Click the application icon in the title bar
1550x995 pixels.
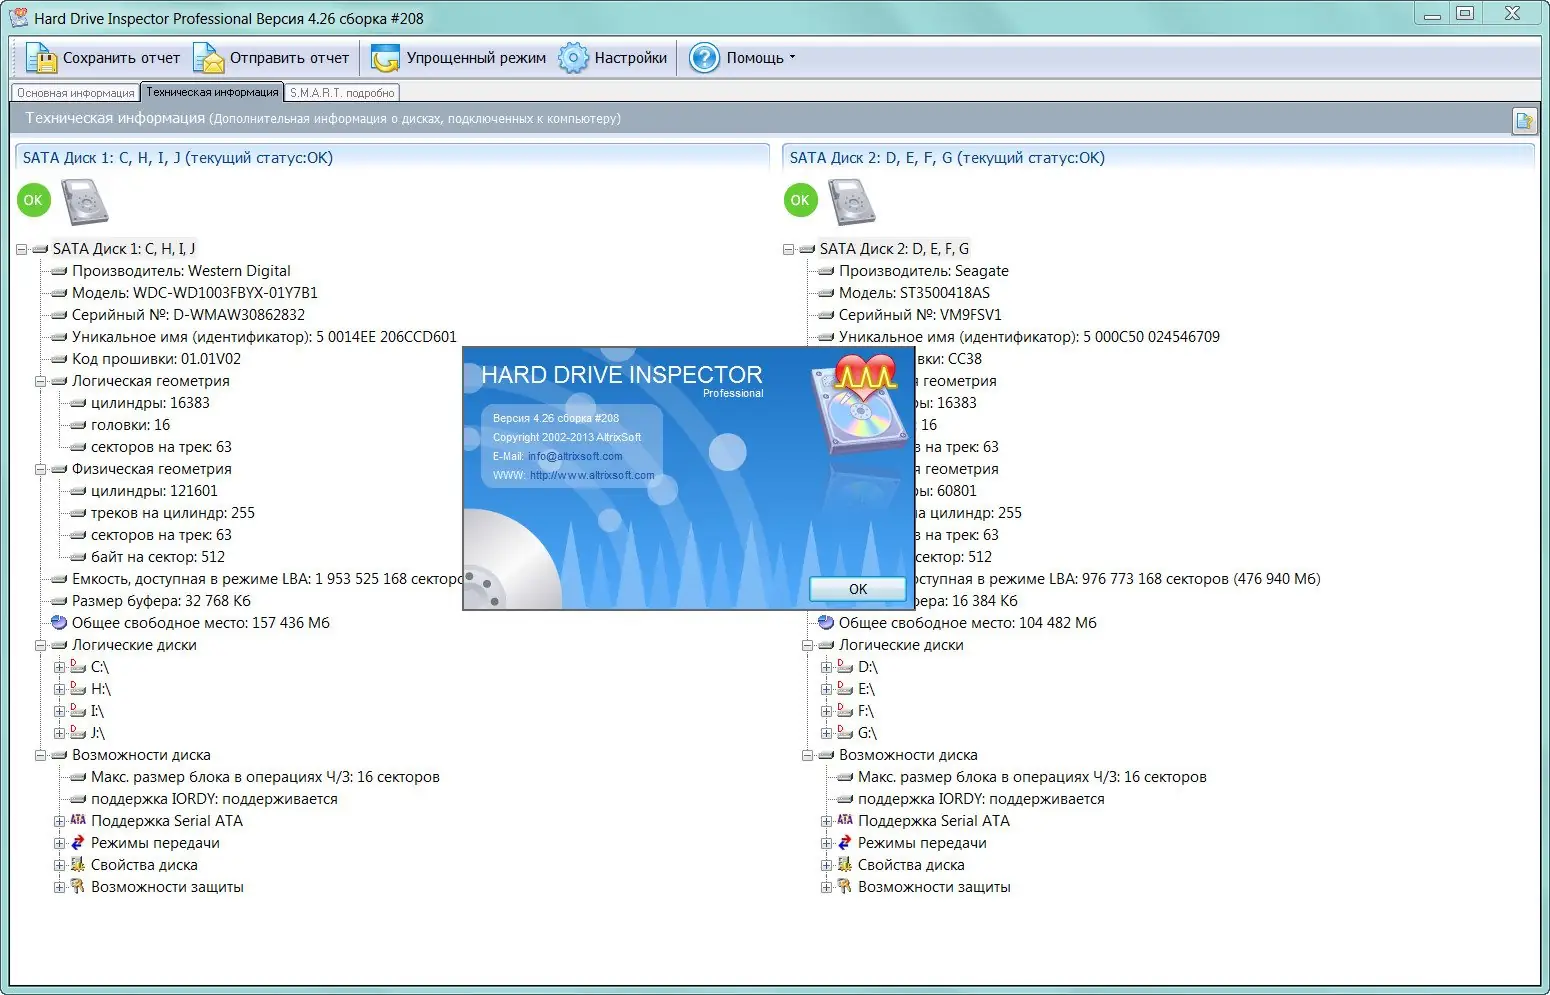(x=19, y=17)
